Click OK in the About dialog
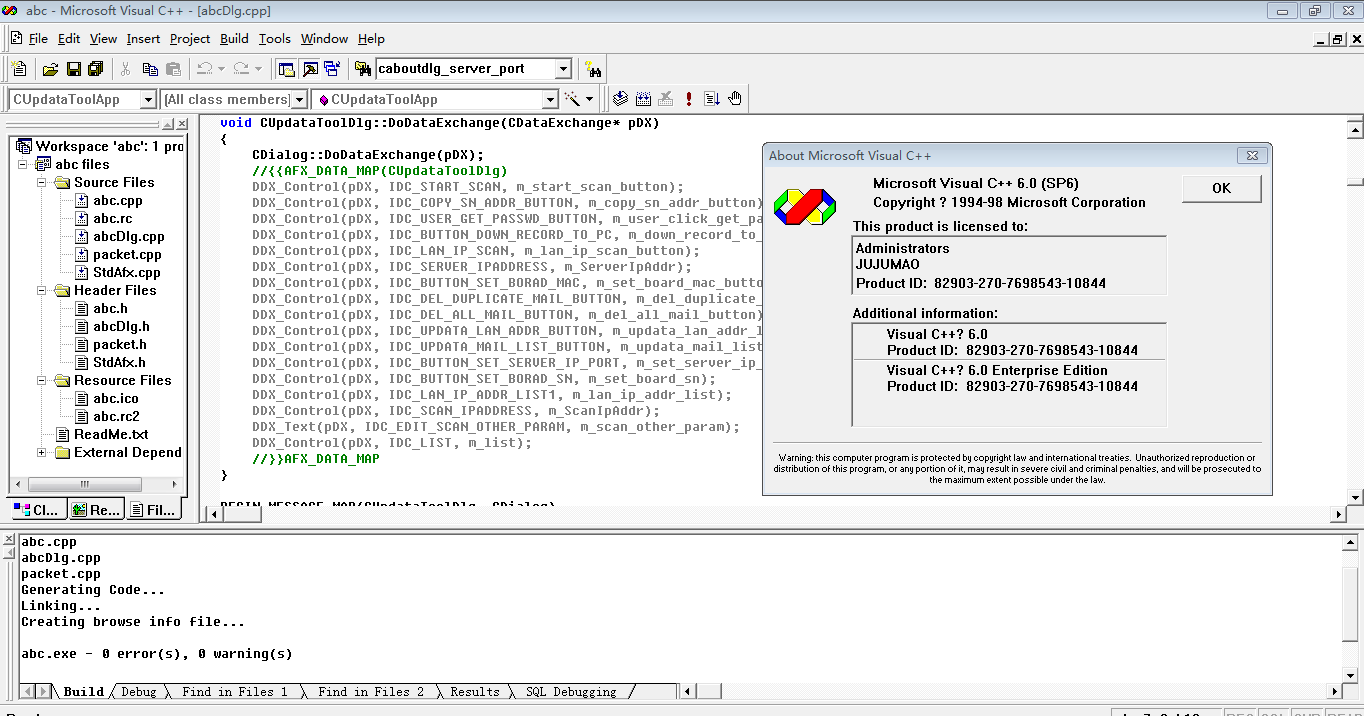1364x716 pixels. point(1221,188)
